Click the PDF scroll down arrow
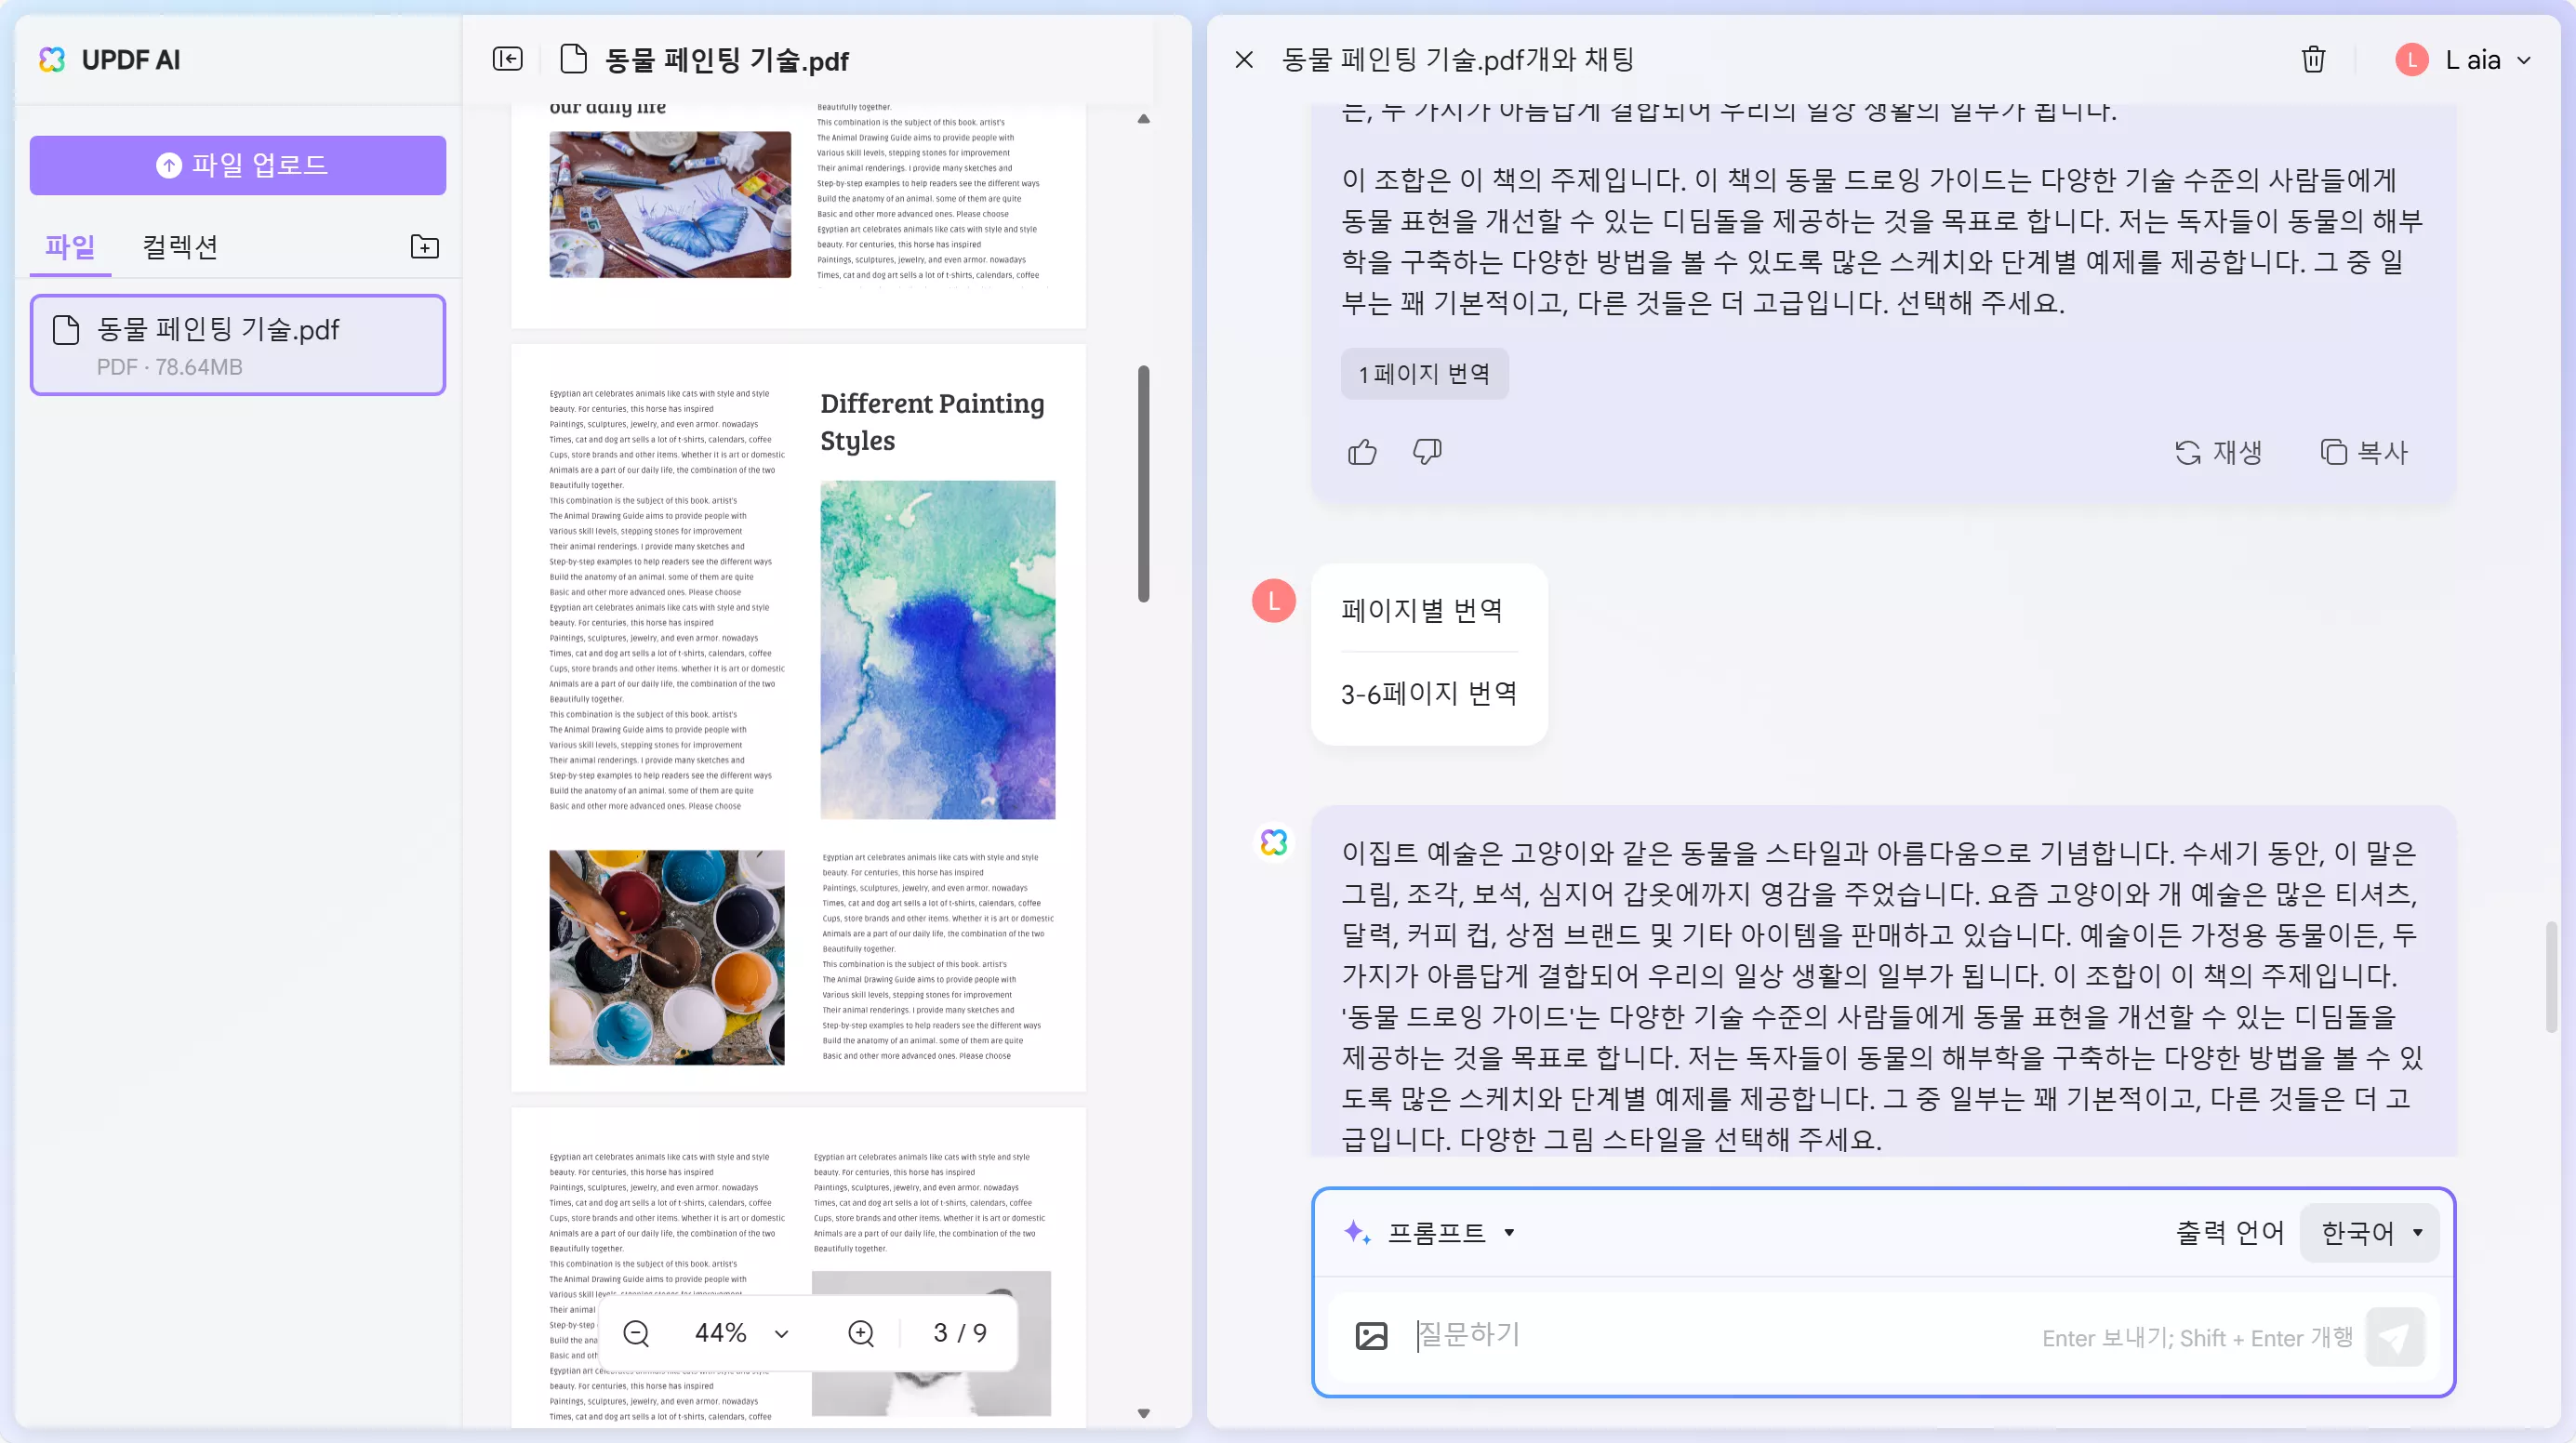 click(1143, 1413)
